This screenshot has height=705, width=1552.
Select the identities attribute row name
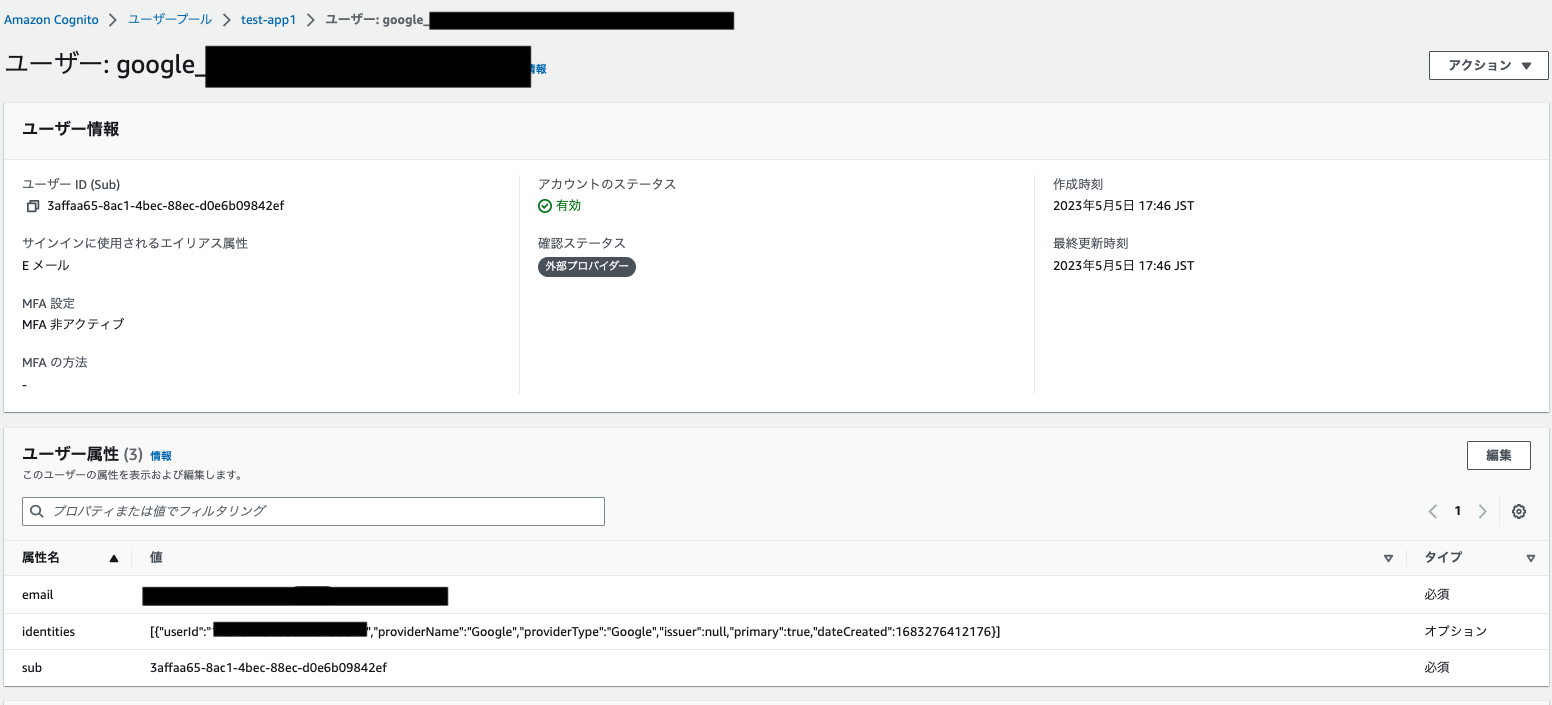pos(48,632)
